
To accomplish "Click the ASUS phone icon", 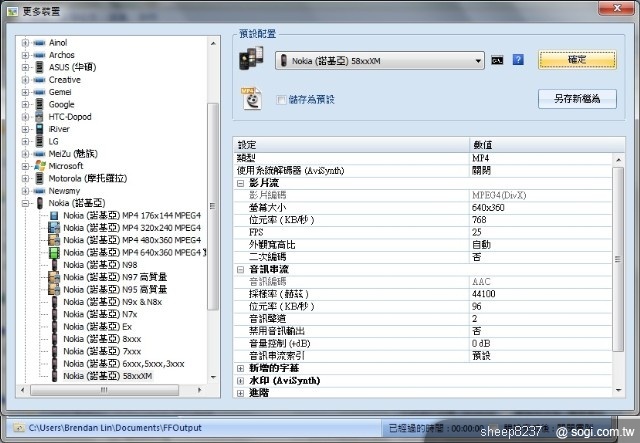I will point(39,67).
